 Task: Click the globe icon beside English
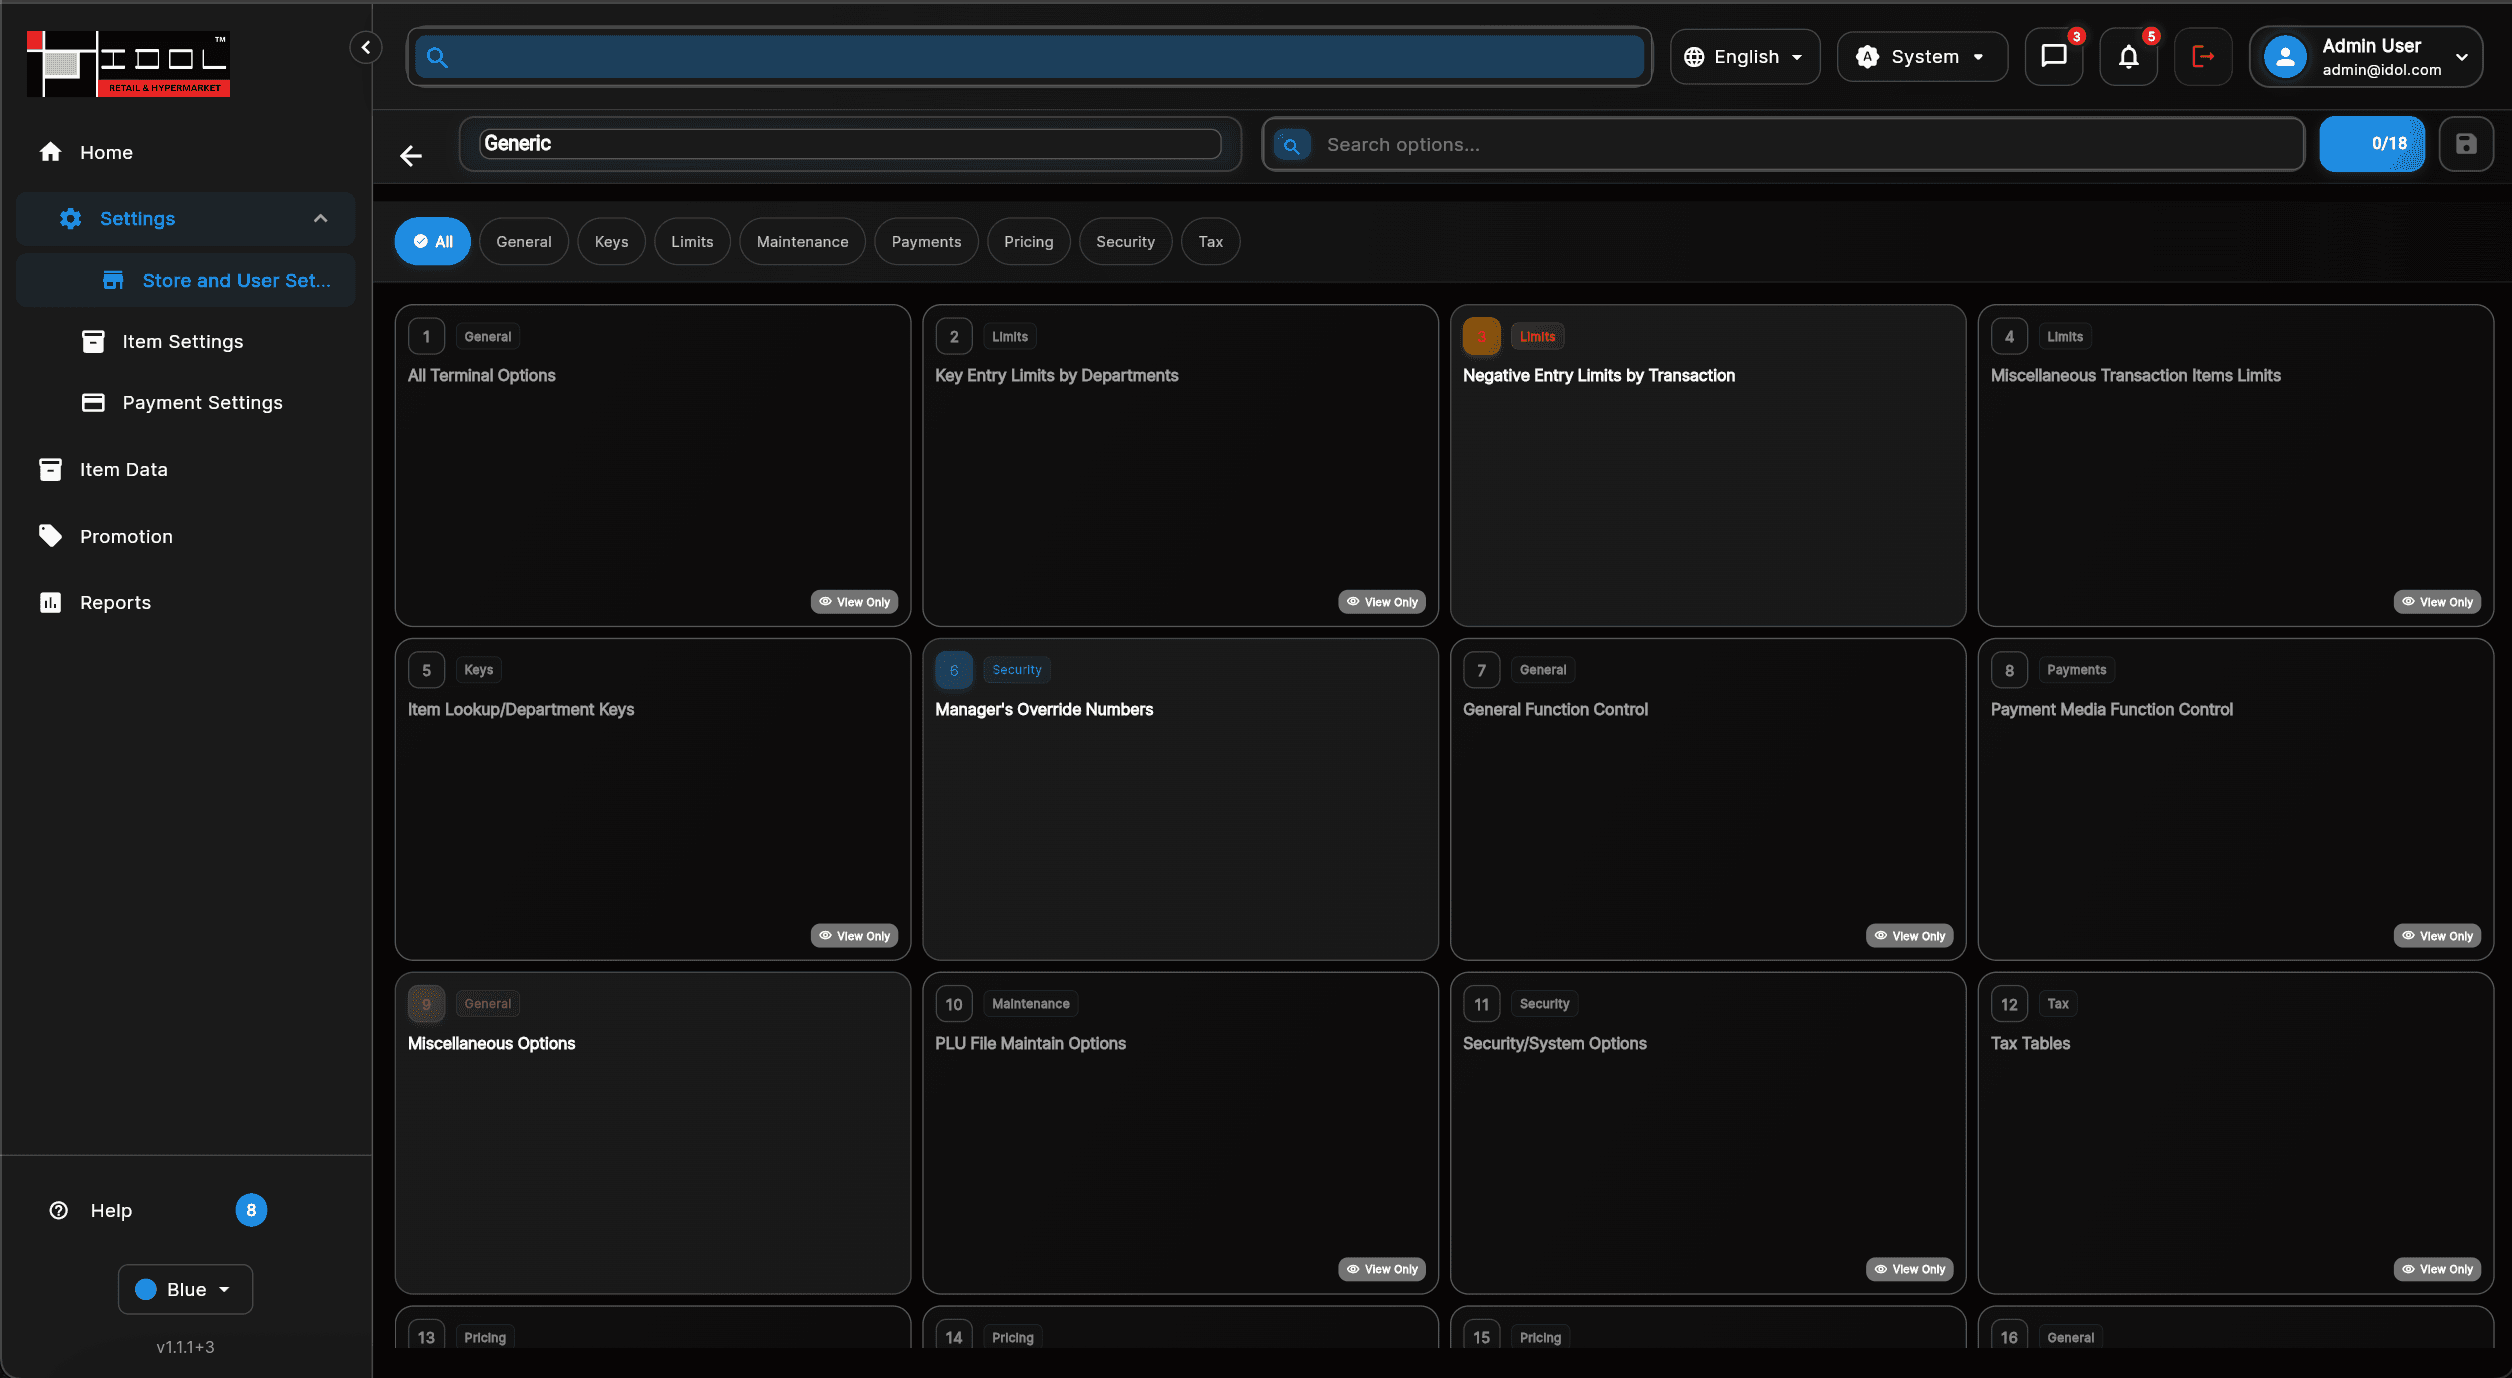point(1694,57)
